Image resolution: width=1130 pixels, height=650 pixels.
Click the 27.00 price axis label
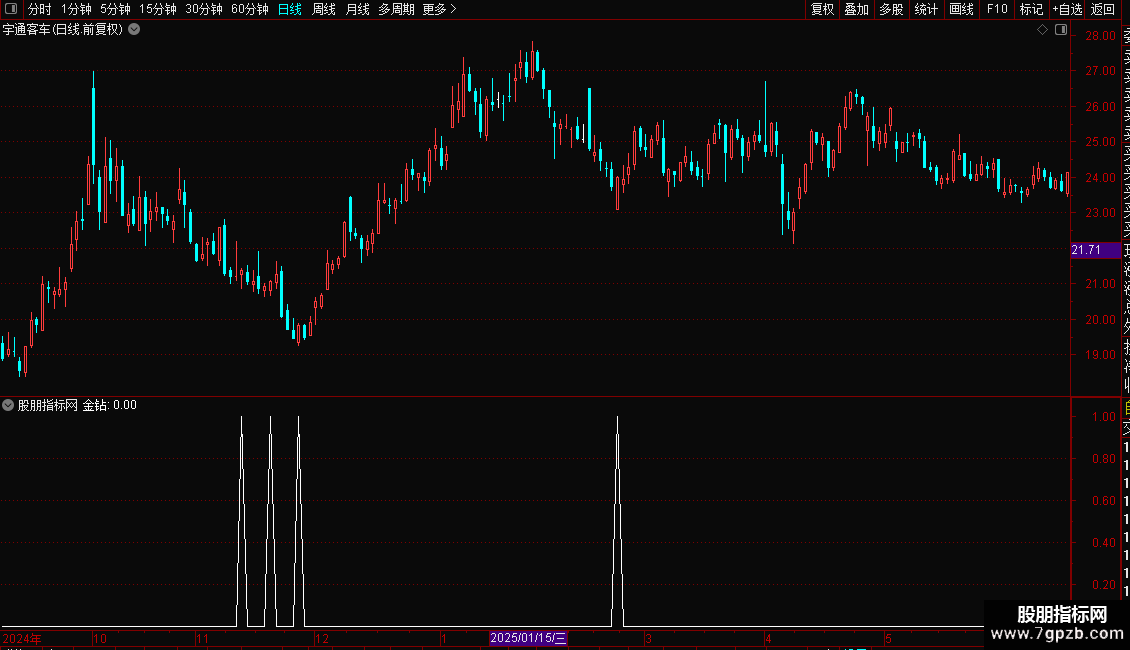(1100, 71)
